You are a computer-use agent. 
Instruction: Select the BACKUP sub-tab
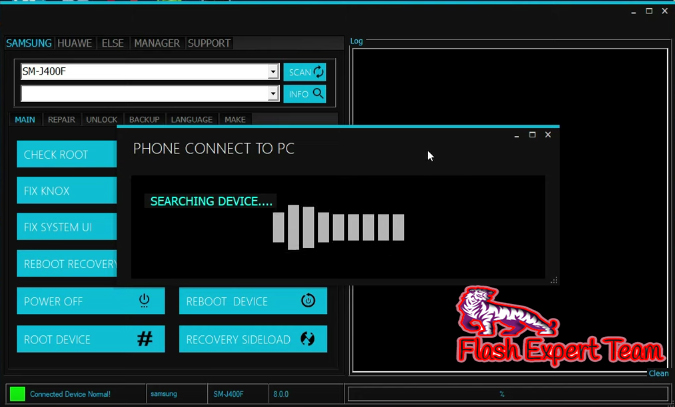tap(144, 120)
